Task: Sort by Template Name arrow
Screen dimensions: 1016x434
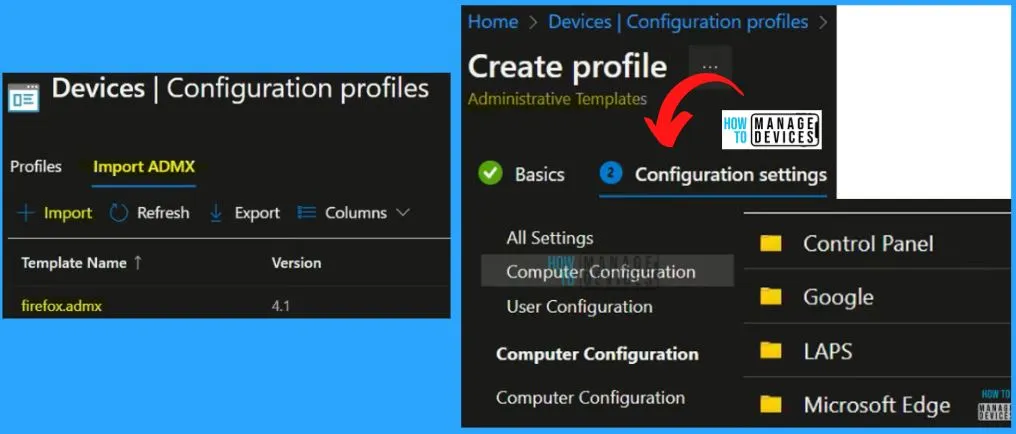Action: tap(137, 263)
